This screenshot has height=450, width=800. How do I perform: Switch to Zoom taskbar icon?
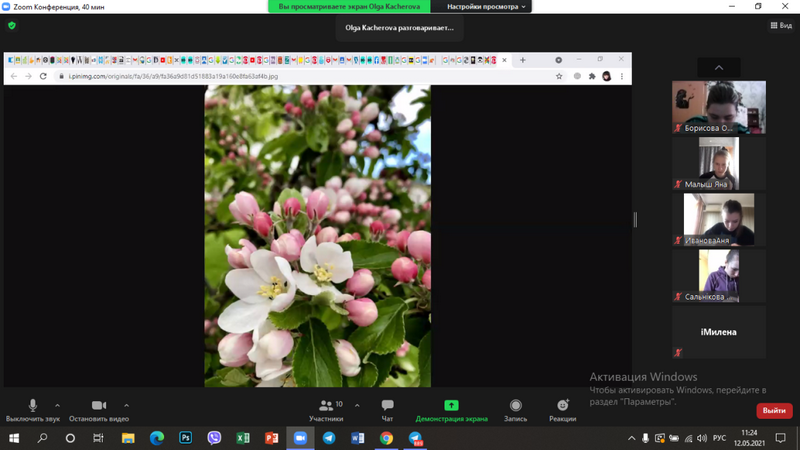(300, 438)
